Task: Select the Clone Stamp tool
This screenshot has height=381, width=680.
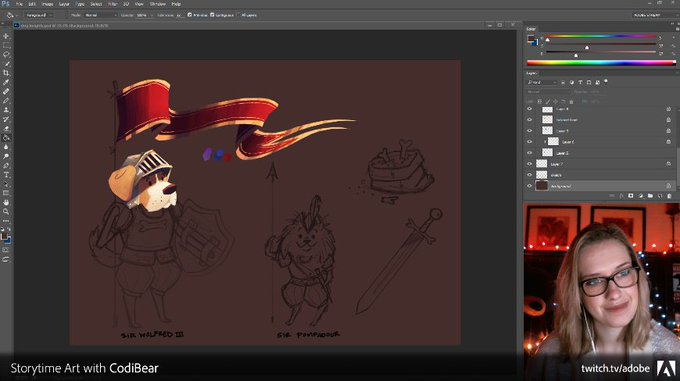Action: (x=6, y=110)
